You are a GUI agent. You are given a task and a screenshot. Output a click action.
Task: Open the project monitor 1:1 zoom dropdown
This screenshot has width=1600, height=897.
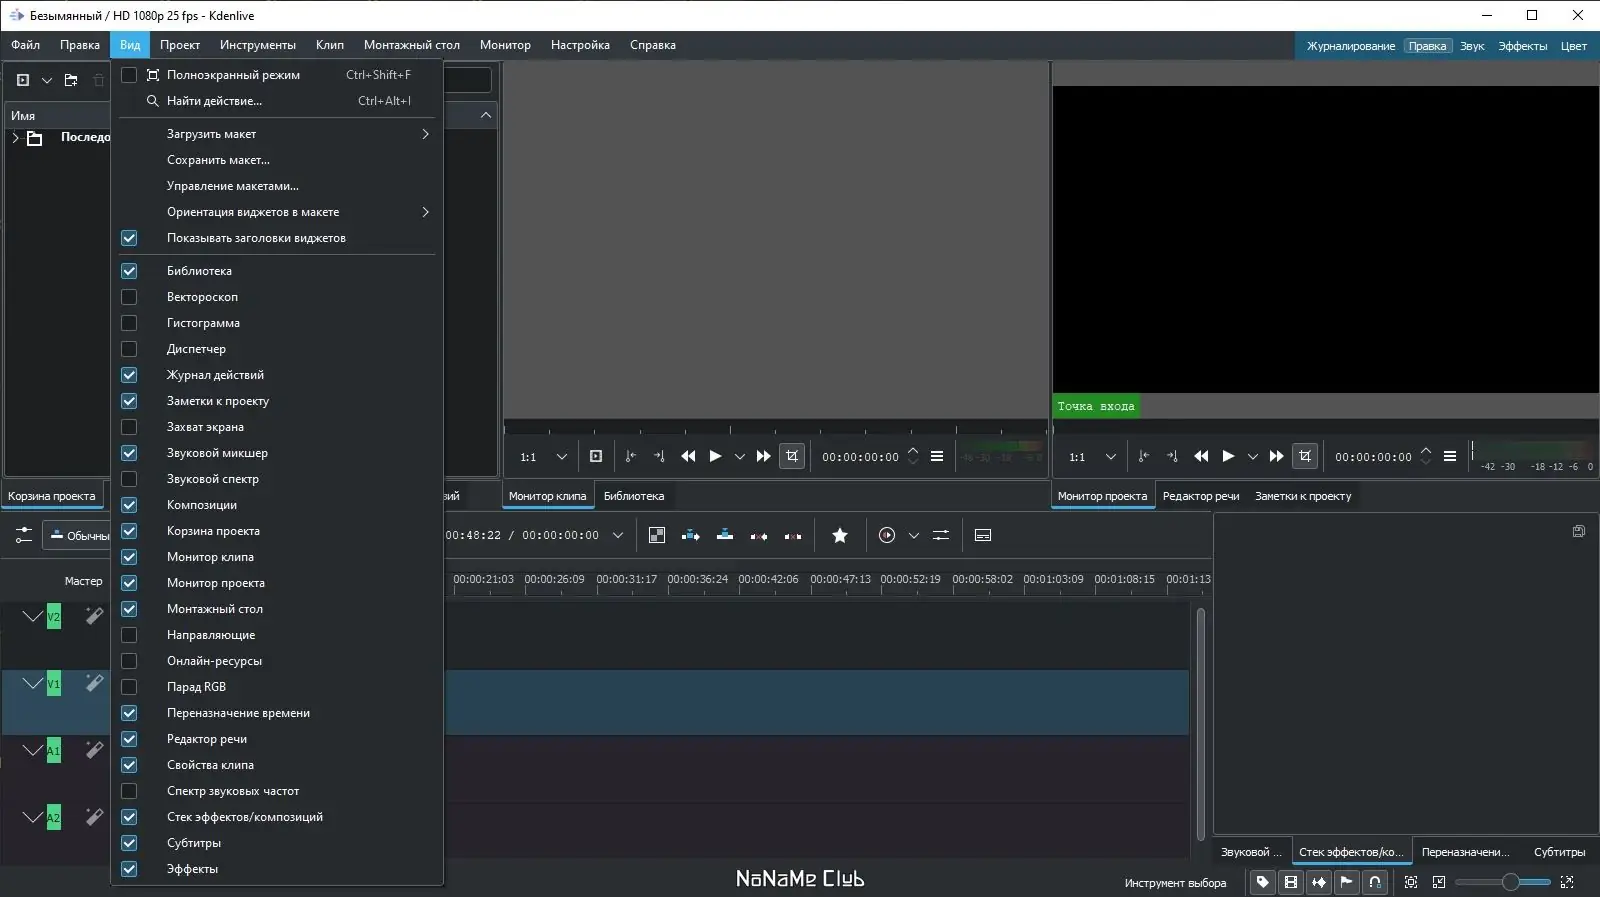coord(1110,457)
